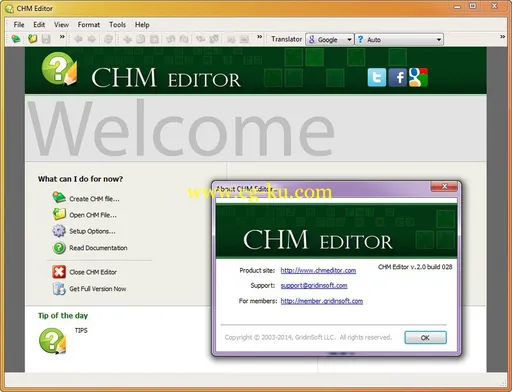This screenshot has height=392, width=512.
Task: Expand the far-right toolbar overflow chevron
Action: [x=502, y=37]
